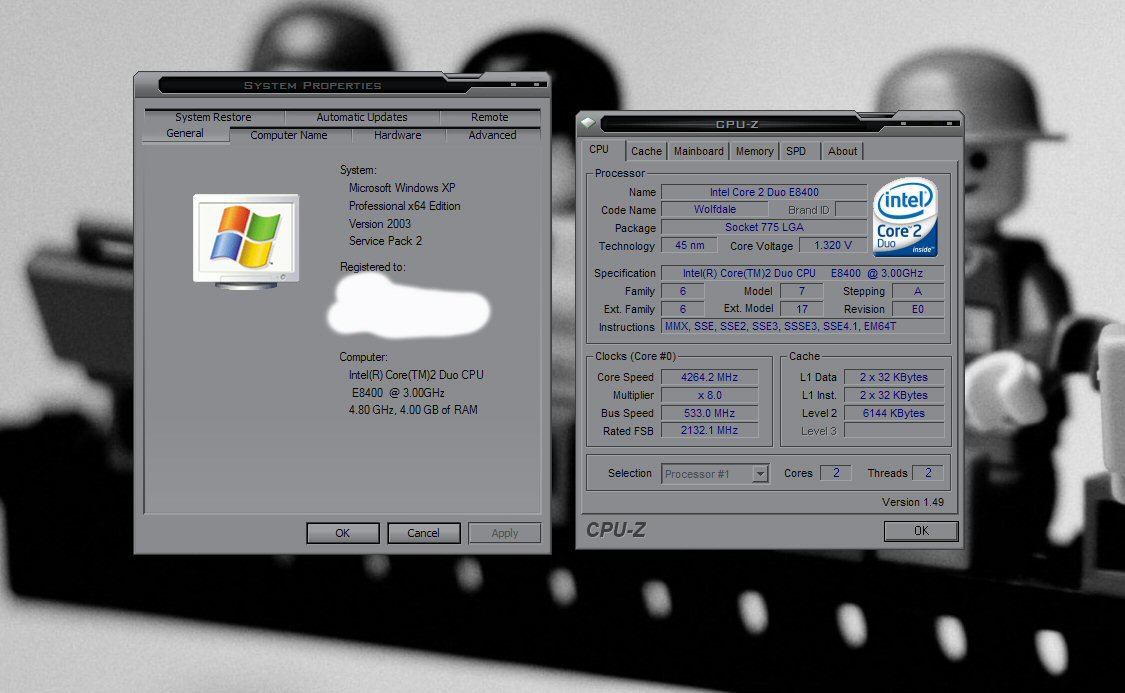Open the Processor #1 selection dropdown
1125x693 pixels.
point(760,474)
